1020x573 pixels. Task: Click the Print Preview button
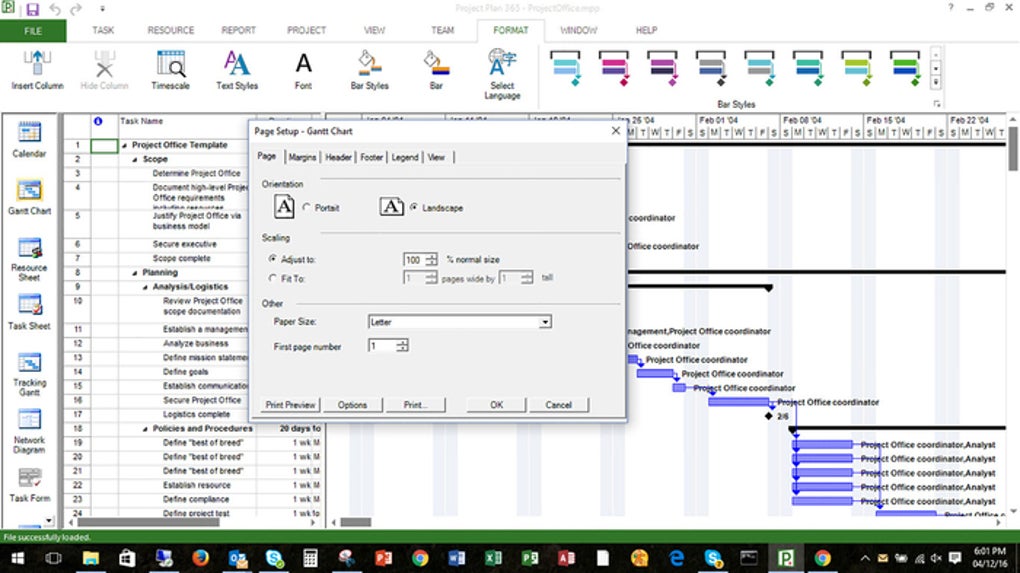pyautogui.click(x=290, y=405)
